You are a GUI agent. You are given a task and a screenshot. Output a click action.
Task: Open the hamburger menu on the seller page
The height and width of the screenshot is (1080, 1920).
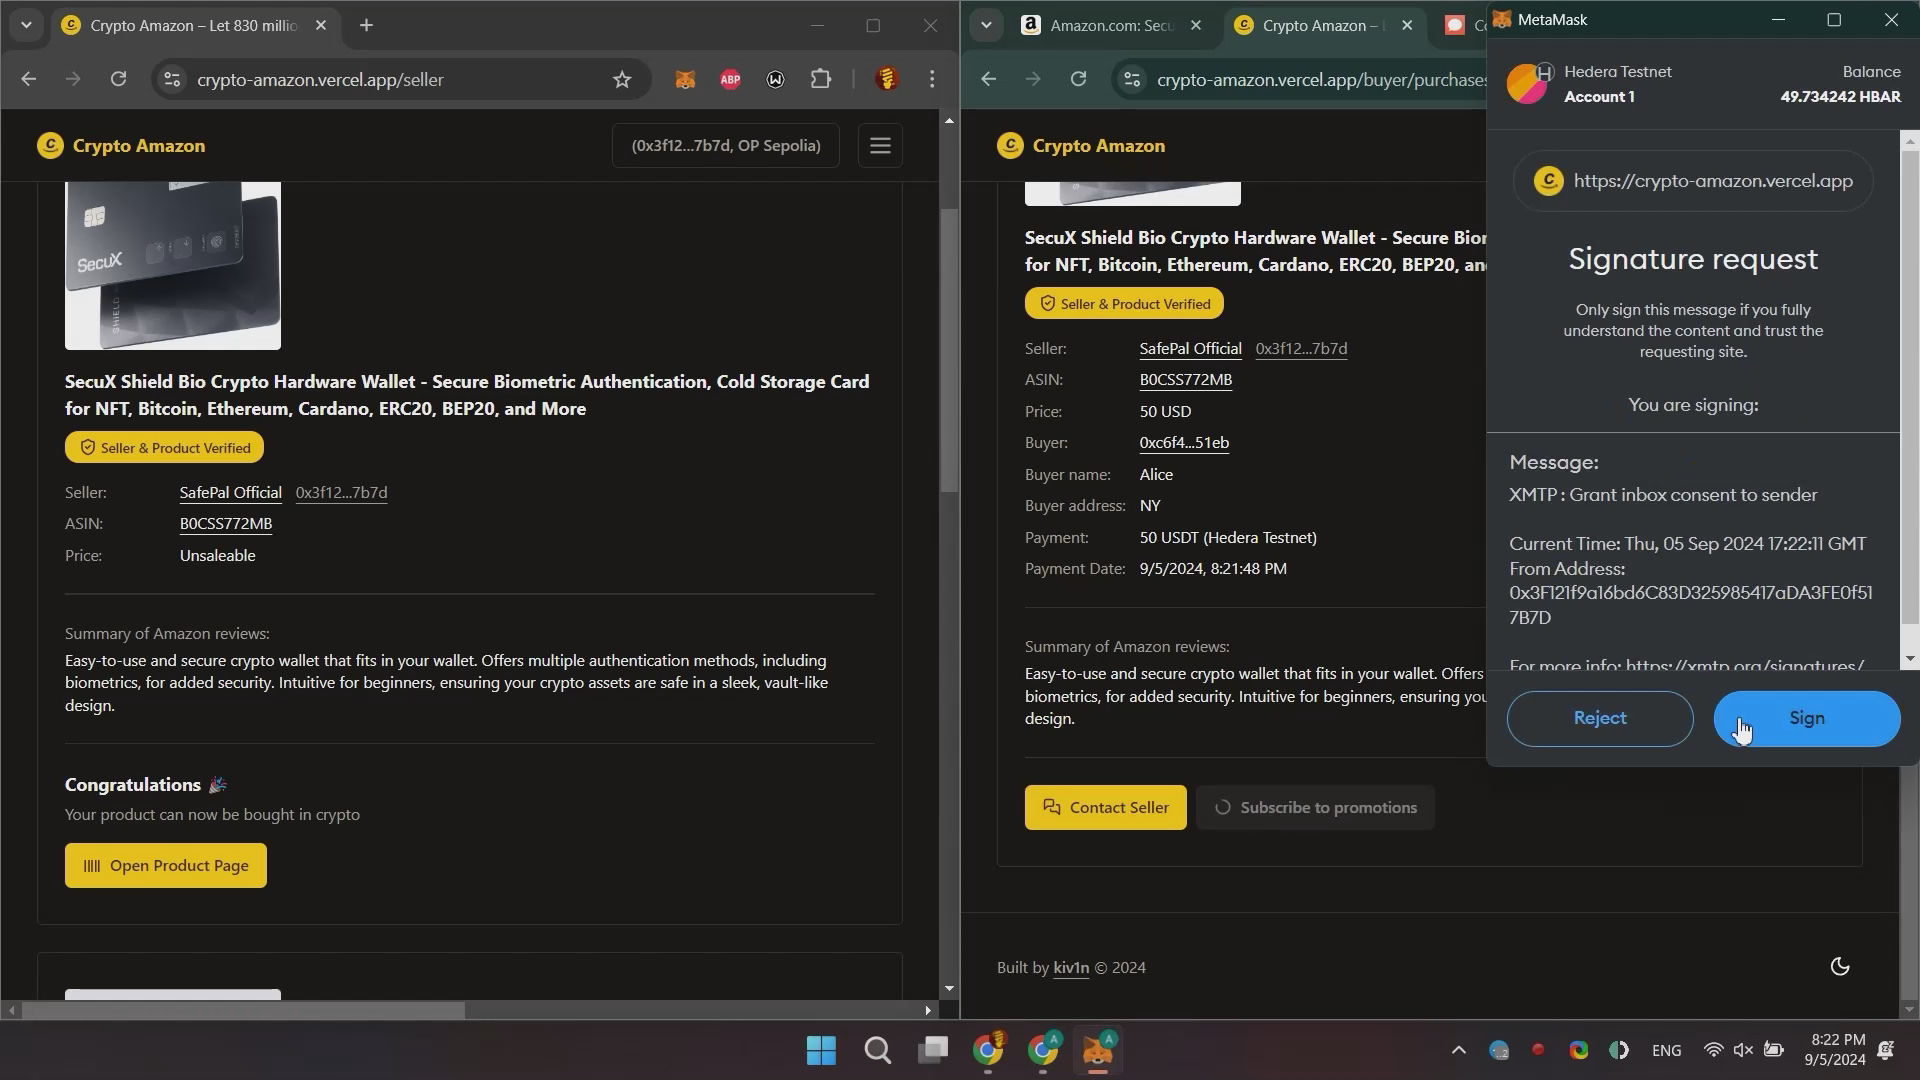(x=880, y=146)
